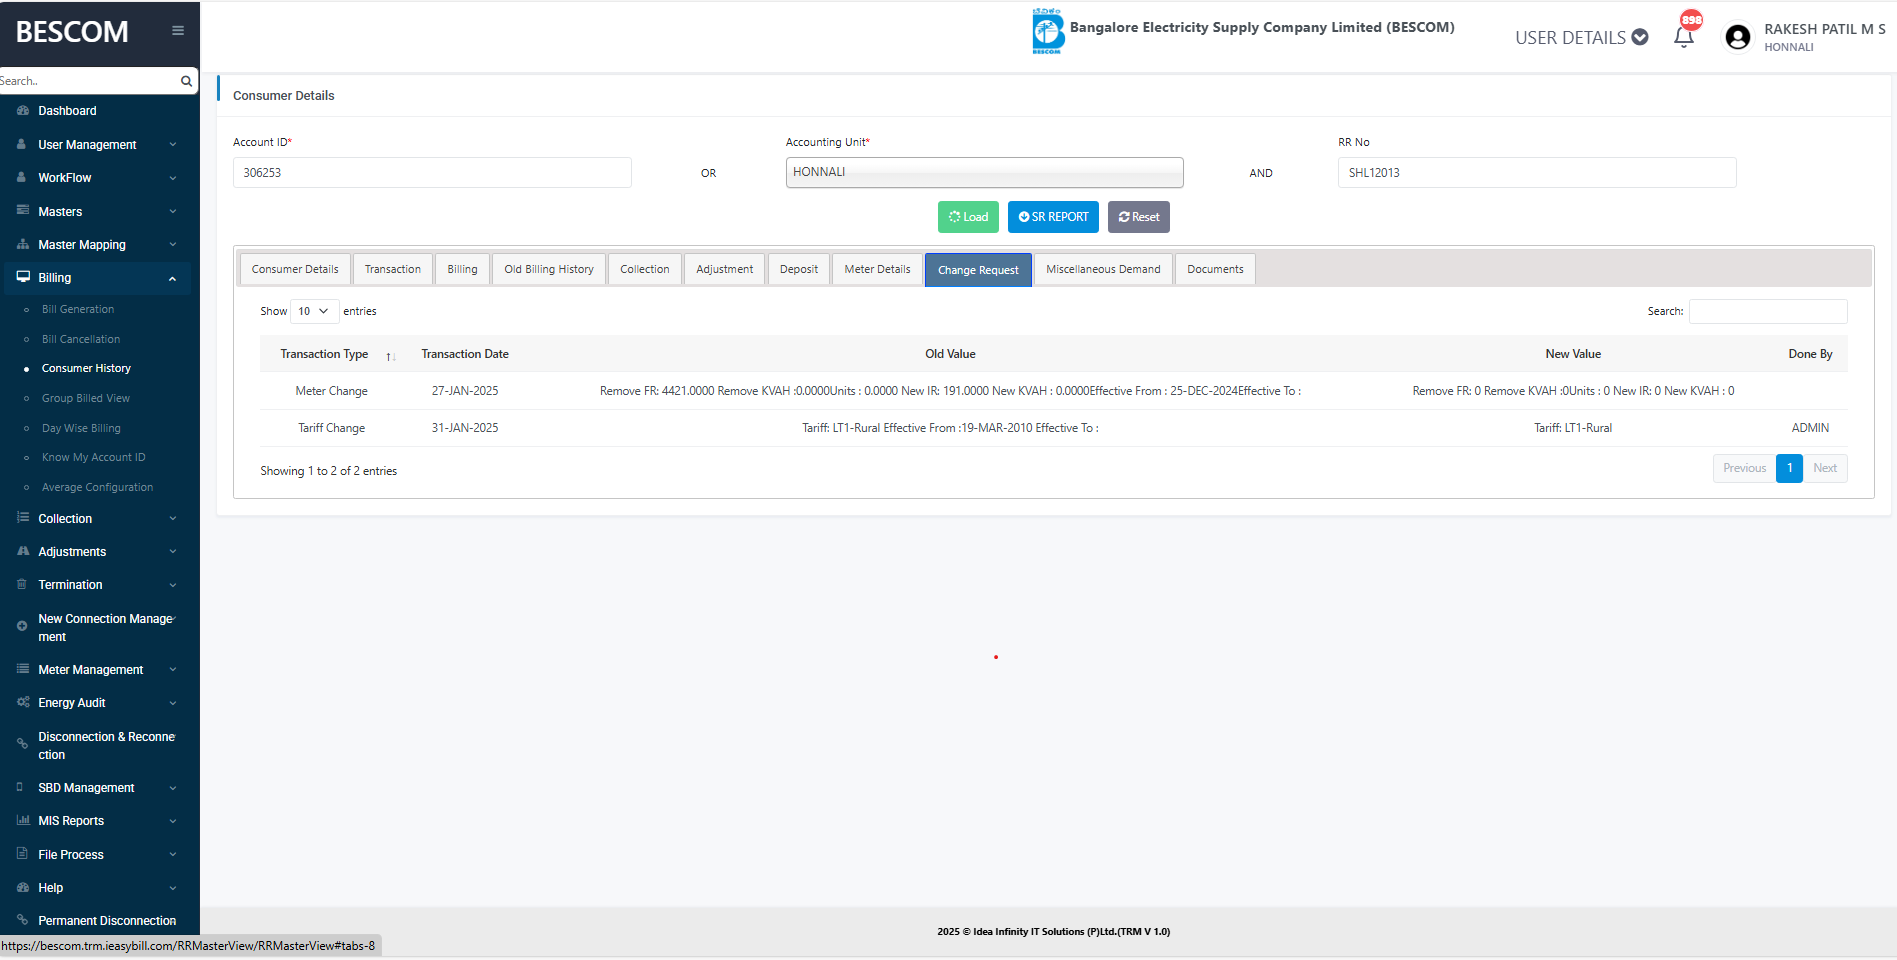Open the Deposit tab
Viewport: 1897px width, 960px height.
pos(798,269)
